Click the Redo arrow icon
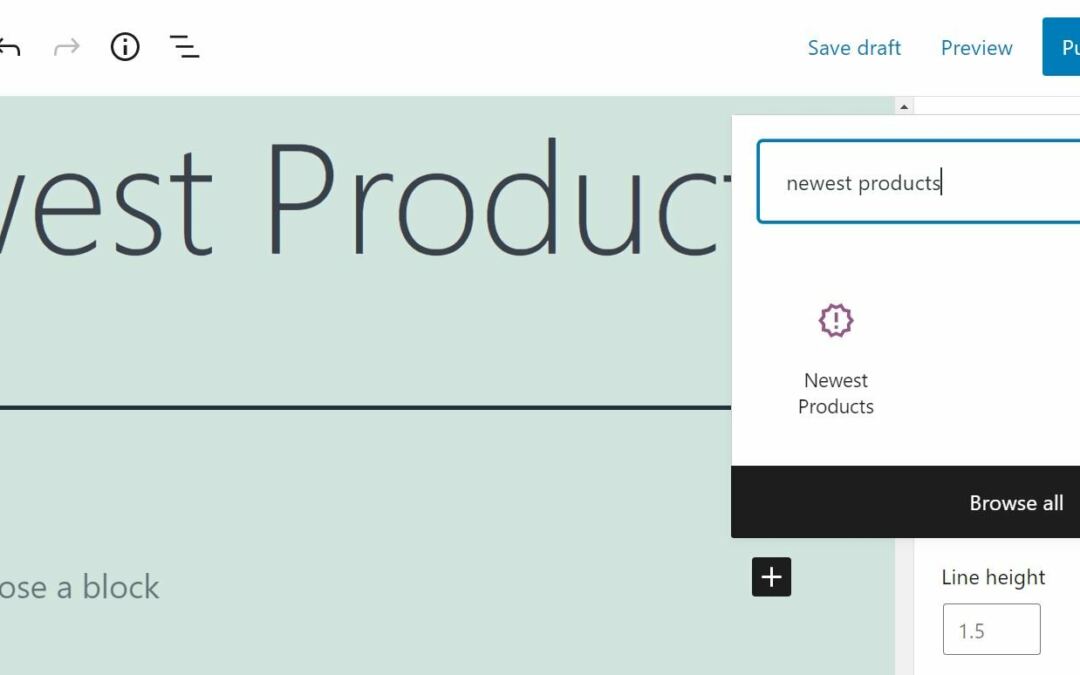1080x675 pixels. [x=66, y=47]
